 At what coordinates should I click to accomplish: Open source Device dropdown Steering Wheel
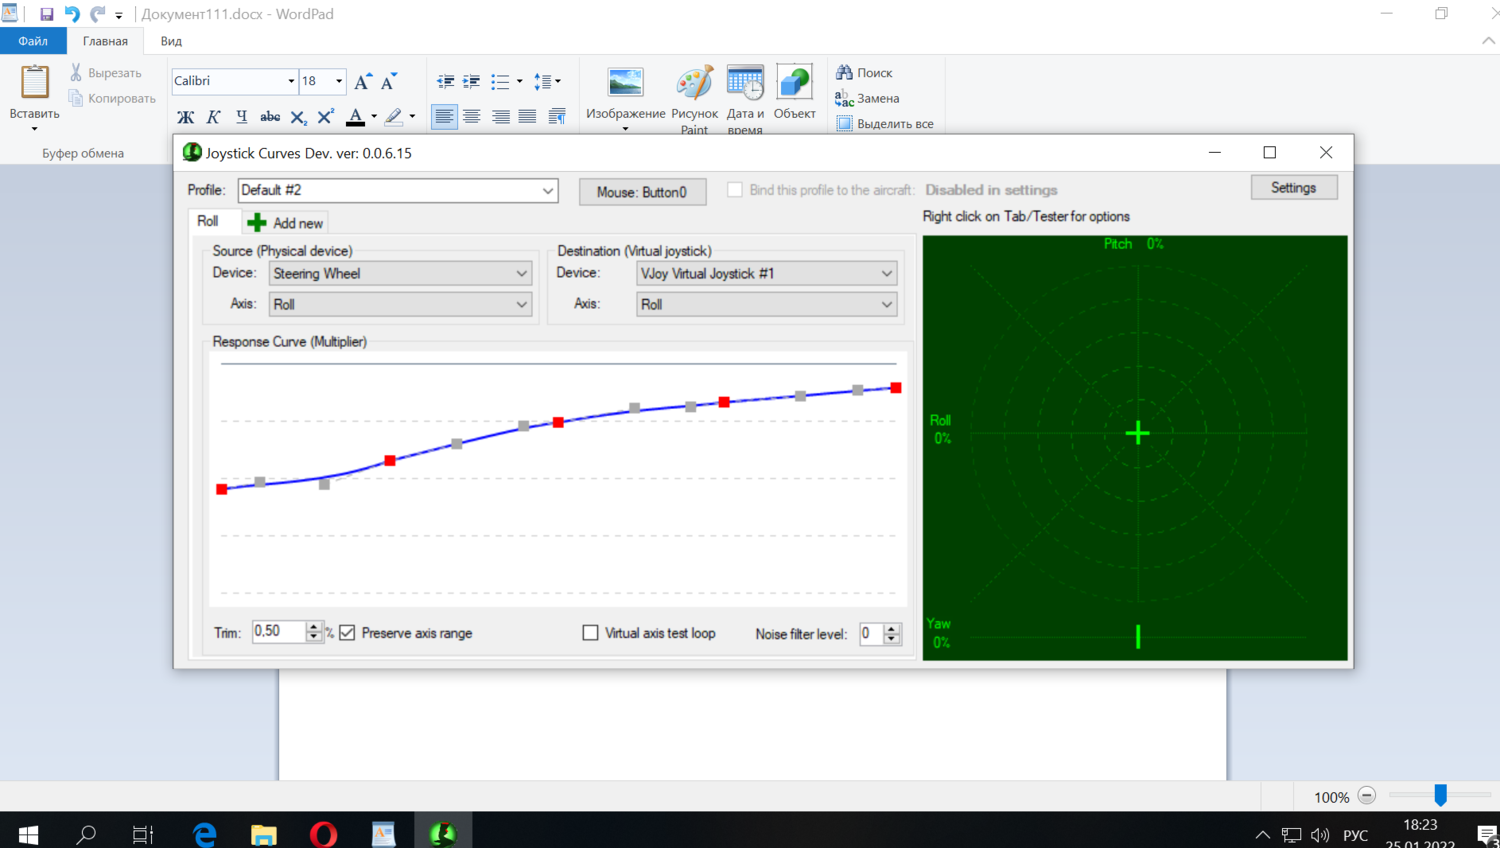tap(400, 273)
